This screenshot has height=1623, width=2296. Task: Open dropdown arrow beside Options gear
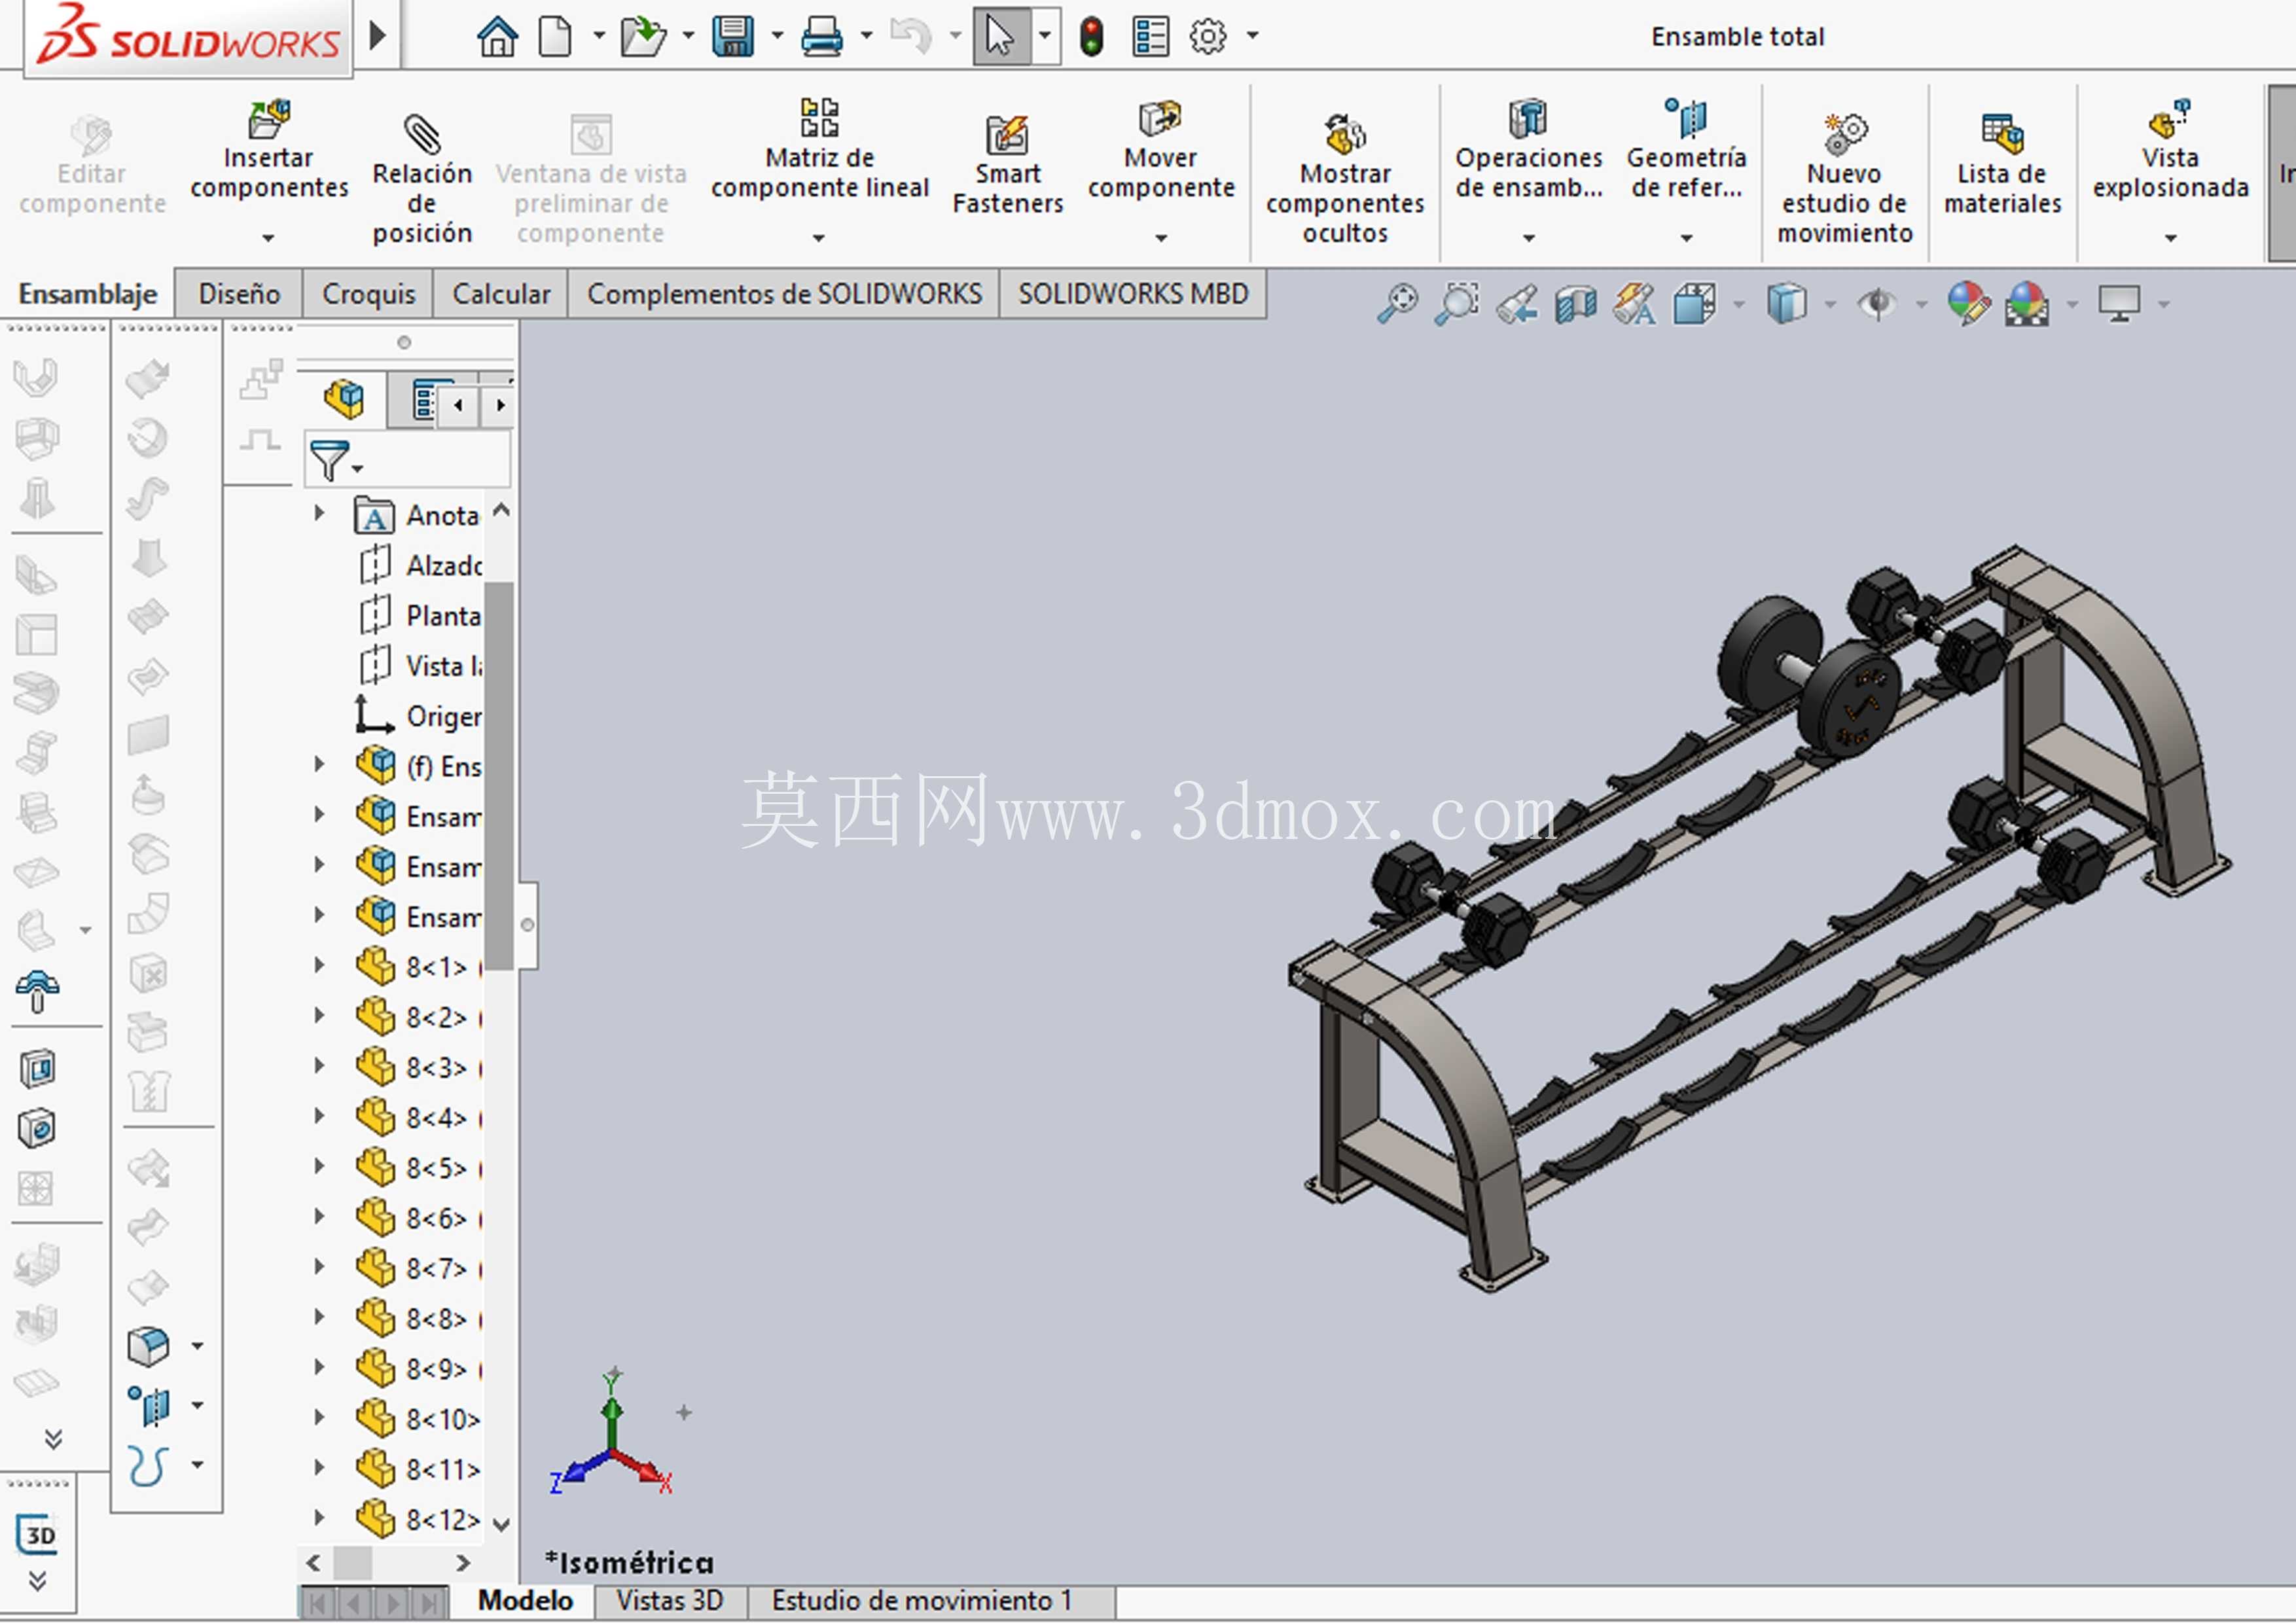[1252, 37]
